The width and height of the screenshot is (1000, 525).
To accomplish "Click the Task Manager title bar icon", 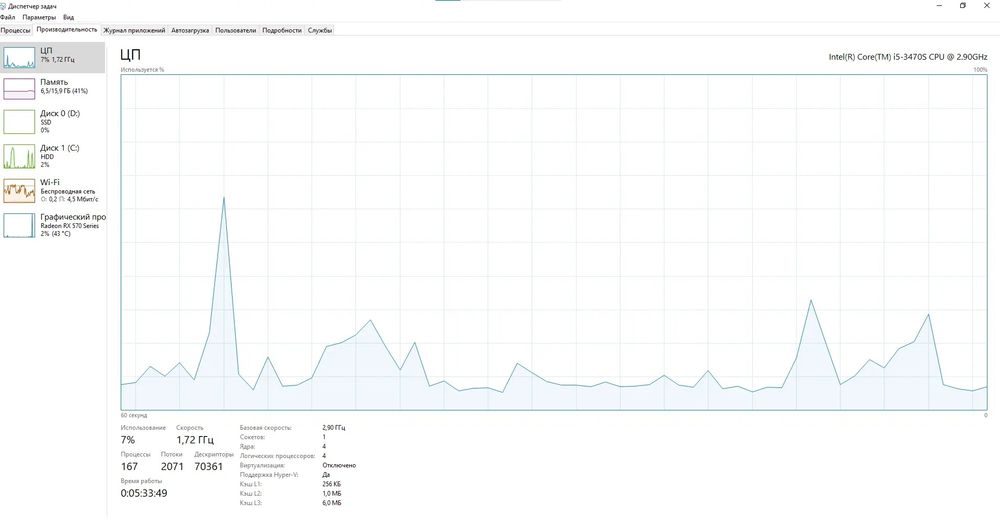I will tap(4, 6).
